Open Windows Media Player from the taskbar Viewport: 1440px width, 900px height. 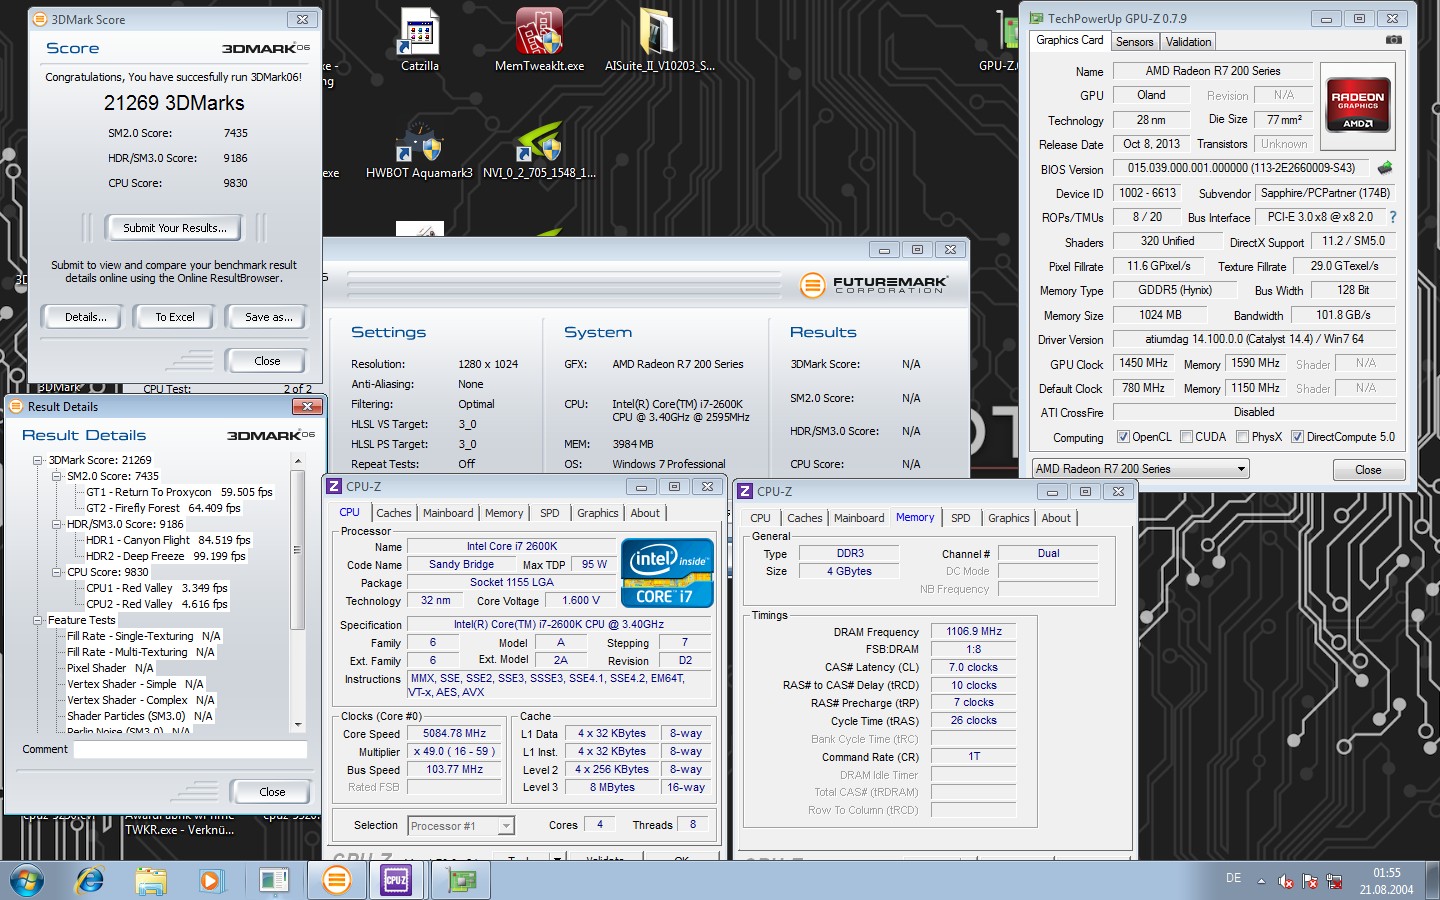tap(210, 880)
